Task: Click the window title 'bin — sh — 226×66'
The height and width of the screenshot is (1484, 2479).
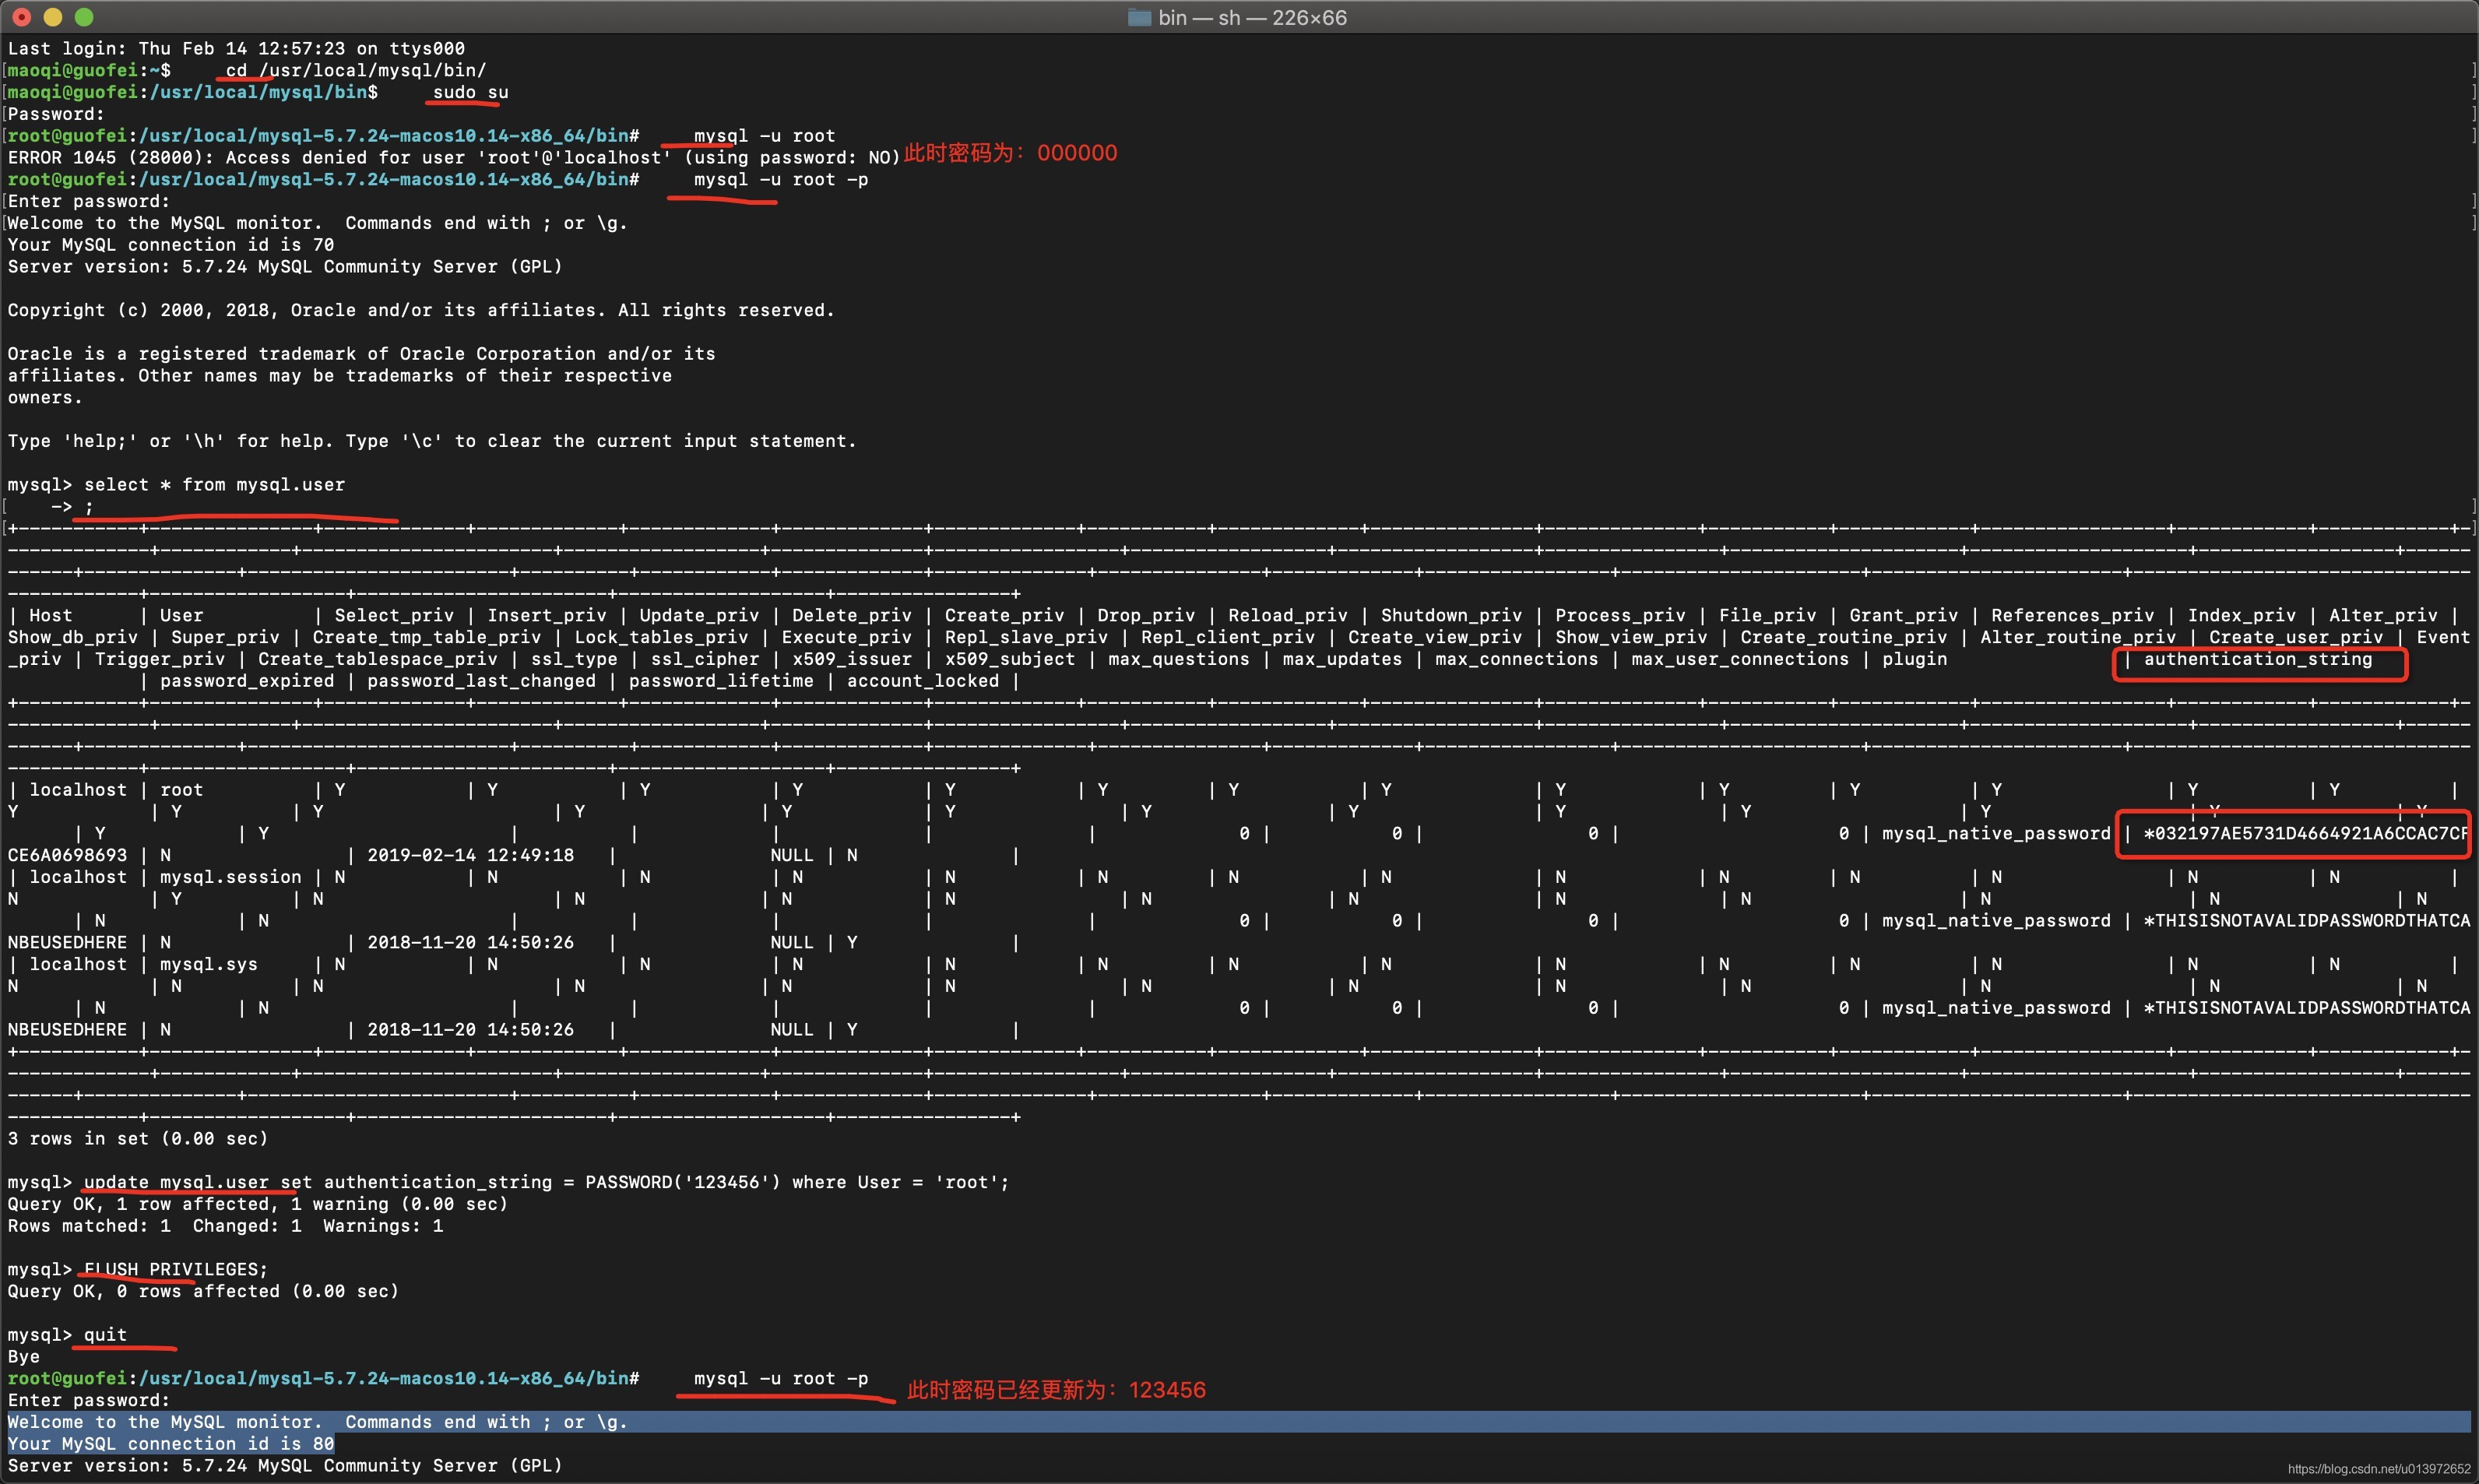Action: click(x=1252, y=18)
